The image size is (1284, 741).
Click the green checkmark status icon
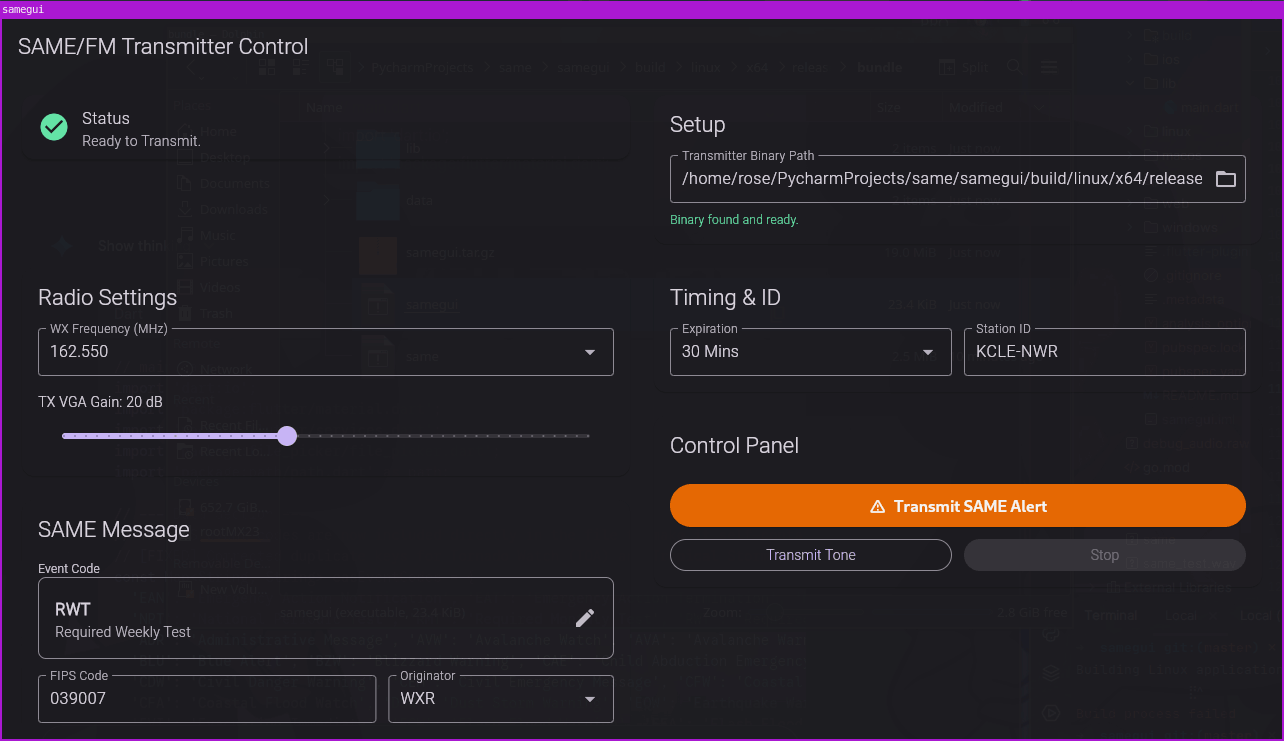click(x=54, y=128)
